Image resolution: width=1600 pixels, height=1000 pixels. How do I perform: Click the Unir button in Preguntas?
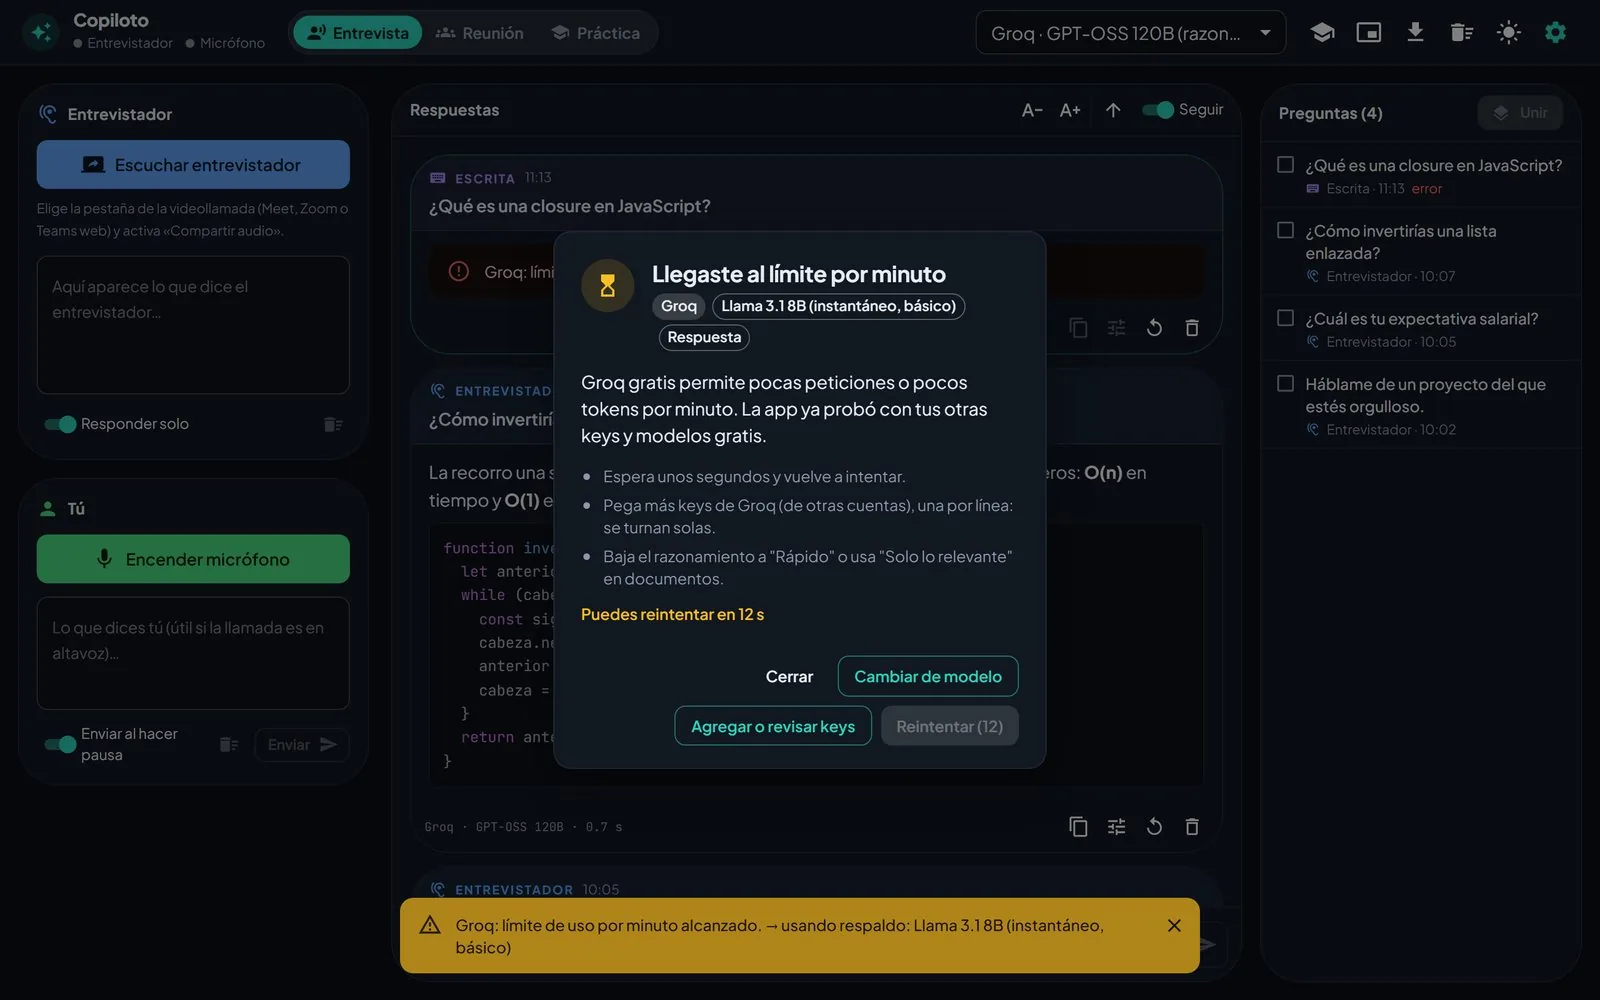pyautogui.click(x=1522, y=113)
